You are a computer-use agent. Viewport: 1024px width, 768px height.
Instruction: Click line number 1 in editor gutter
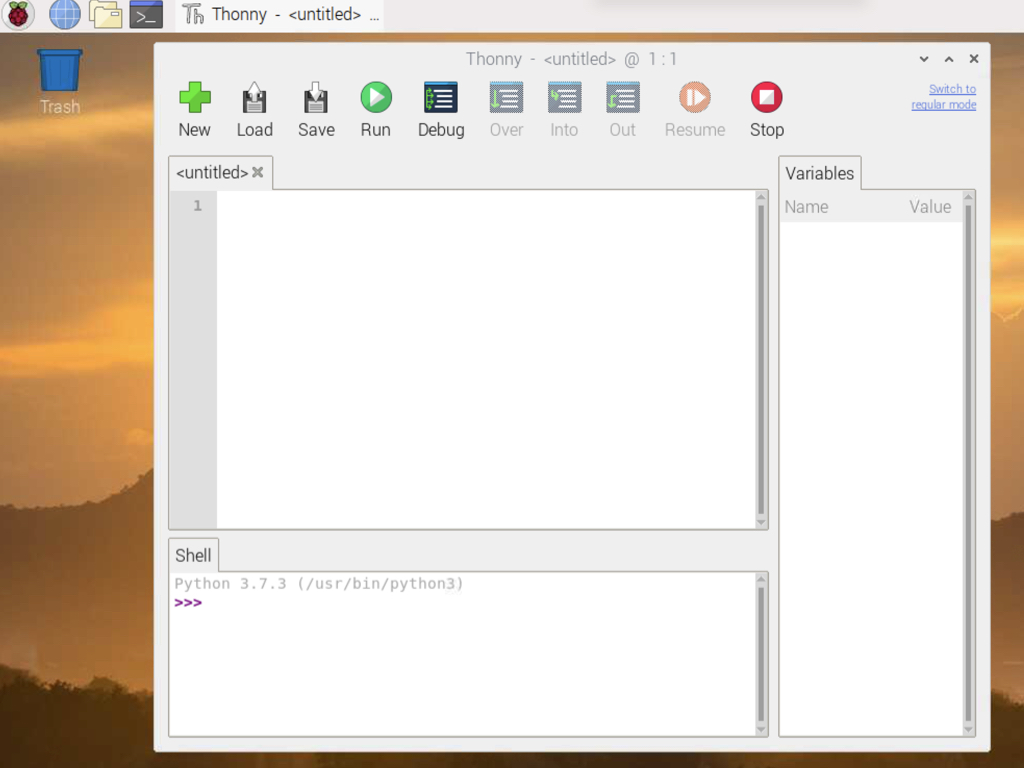pos(197,206)
